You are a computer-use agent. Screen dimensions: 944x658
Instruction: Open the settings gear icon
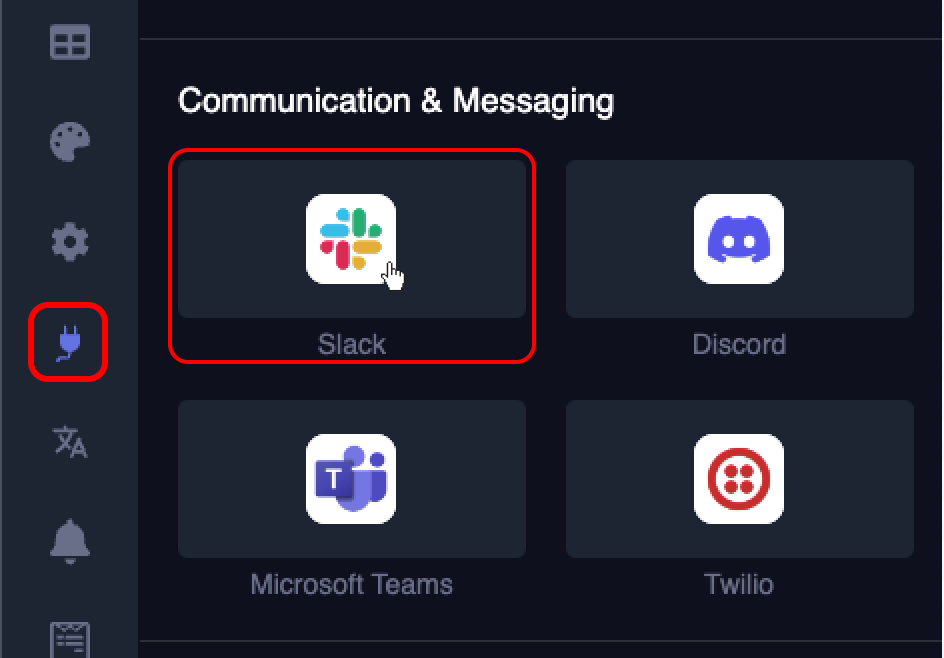click(x=70, y=242)
